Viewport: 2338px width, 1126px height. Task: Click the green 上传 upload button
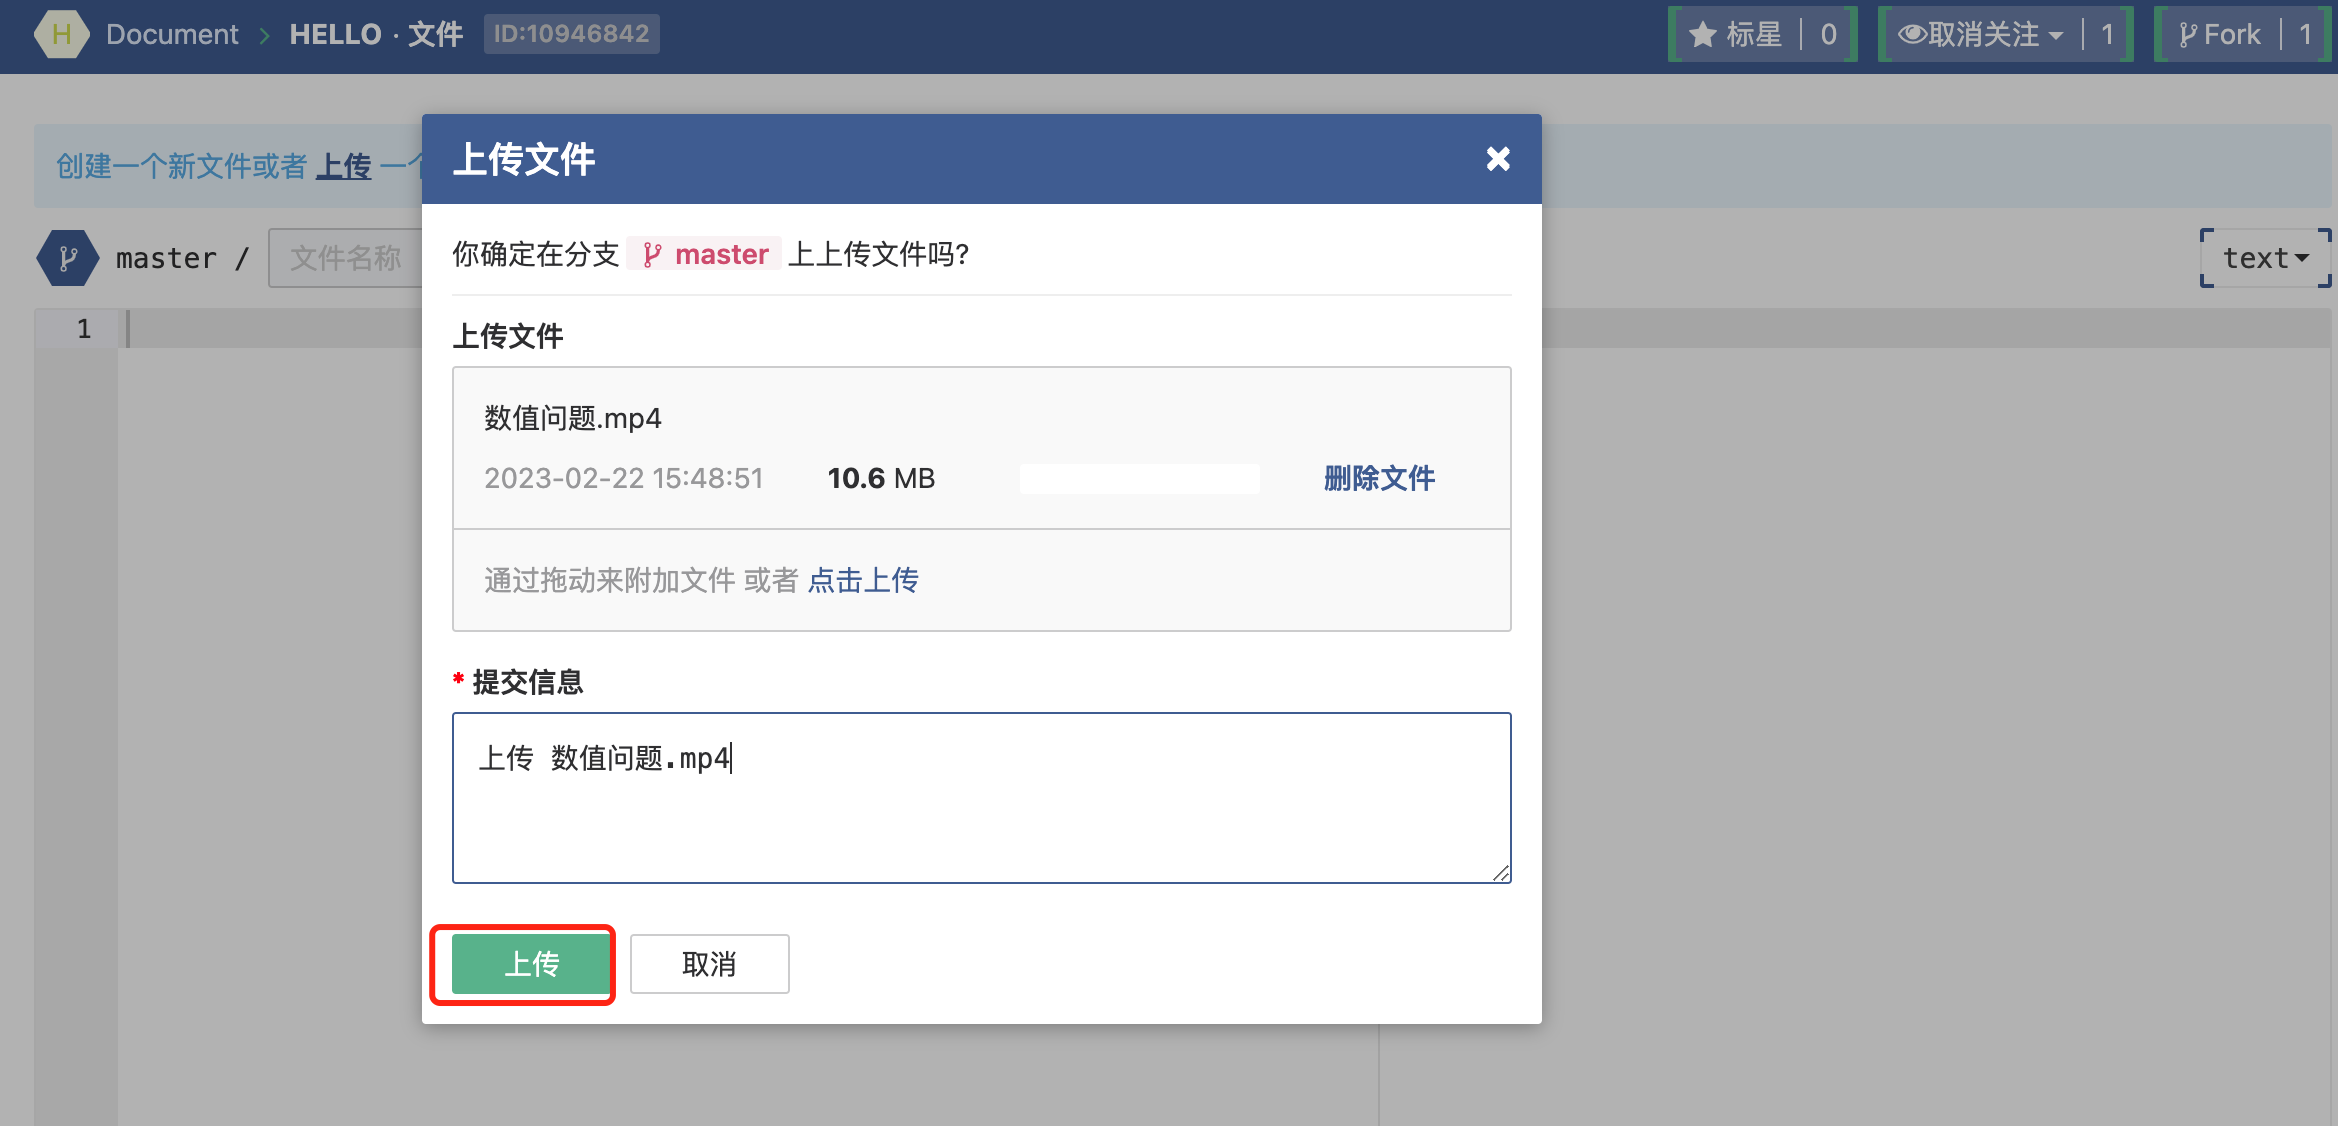tap(531, 964)
